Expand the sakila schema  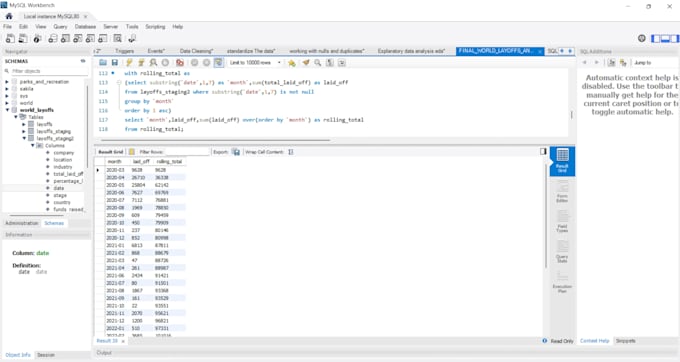[x=7, y=88]
